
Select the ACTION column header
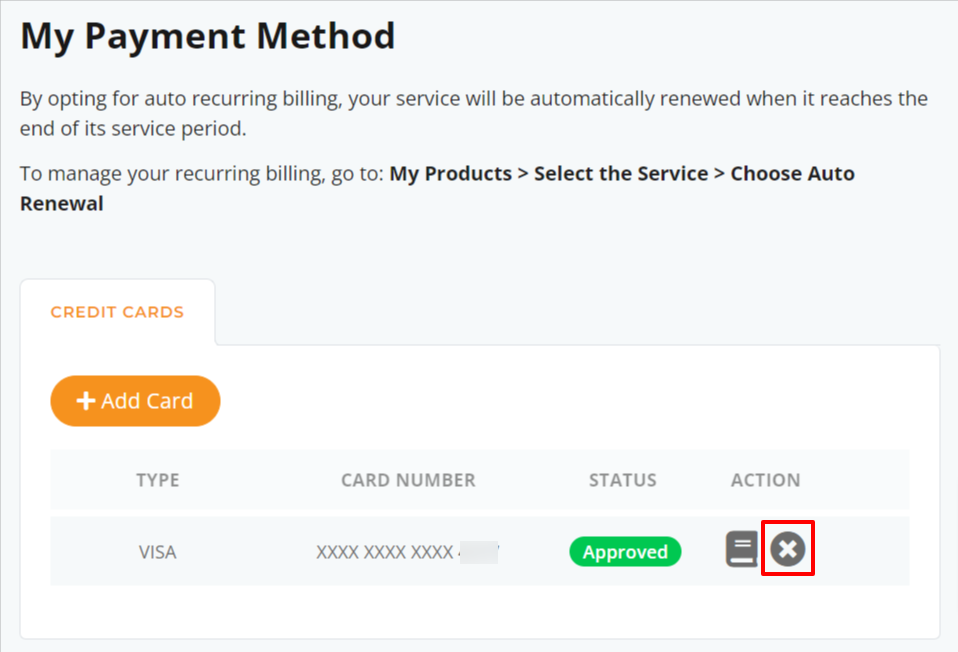[x=766, y=480]
